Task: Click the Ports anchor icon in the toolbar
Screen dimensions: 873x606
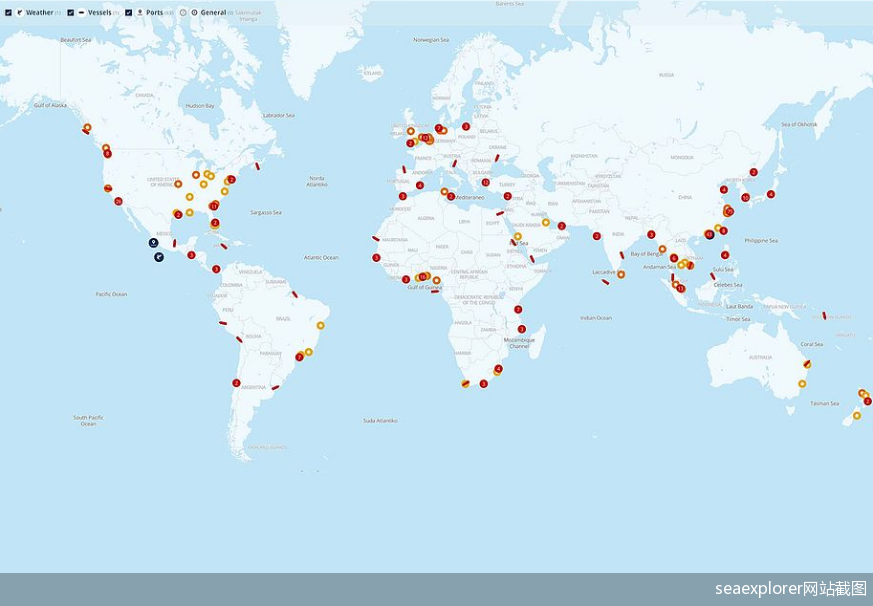Action: pos(140,12)
